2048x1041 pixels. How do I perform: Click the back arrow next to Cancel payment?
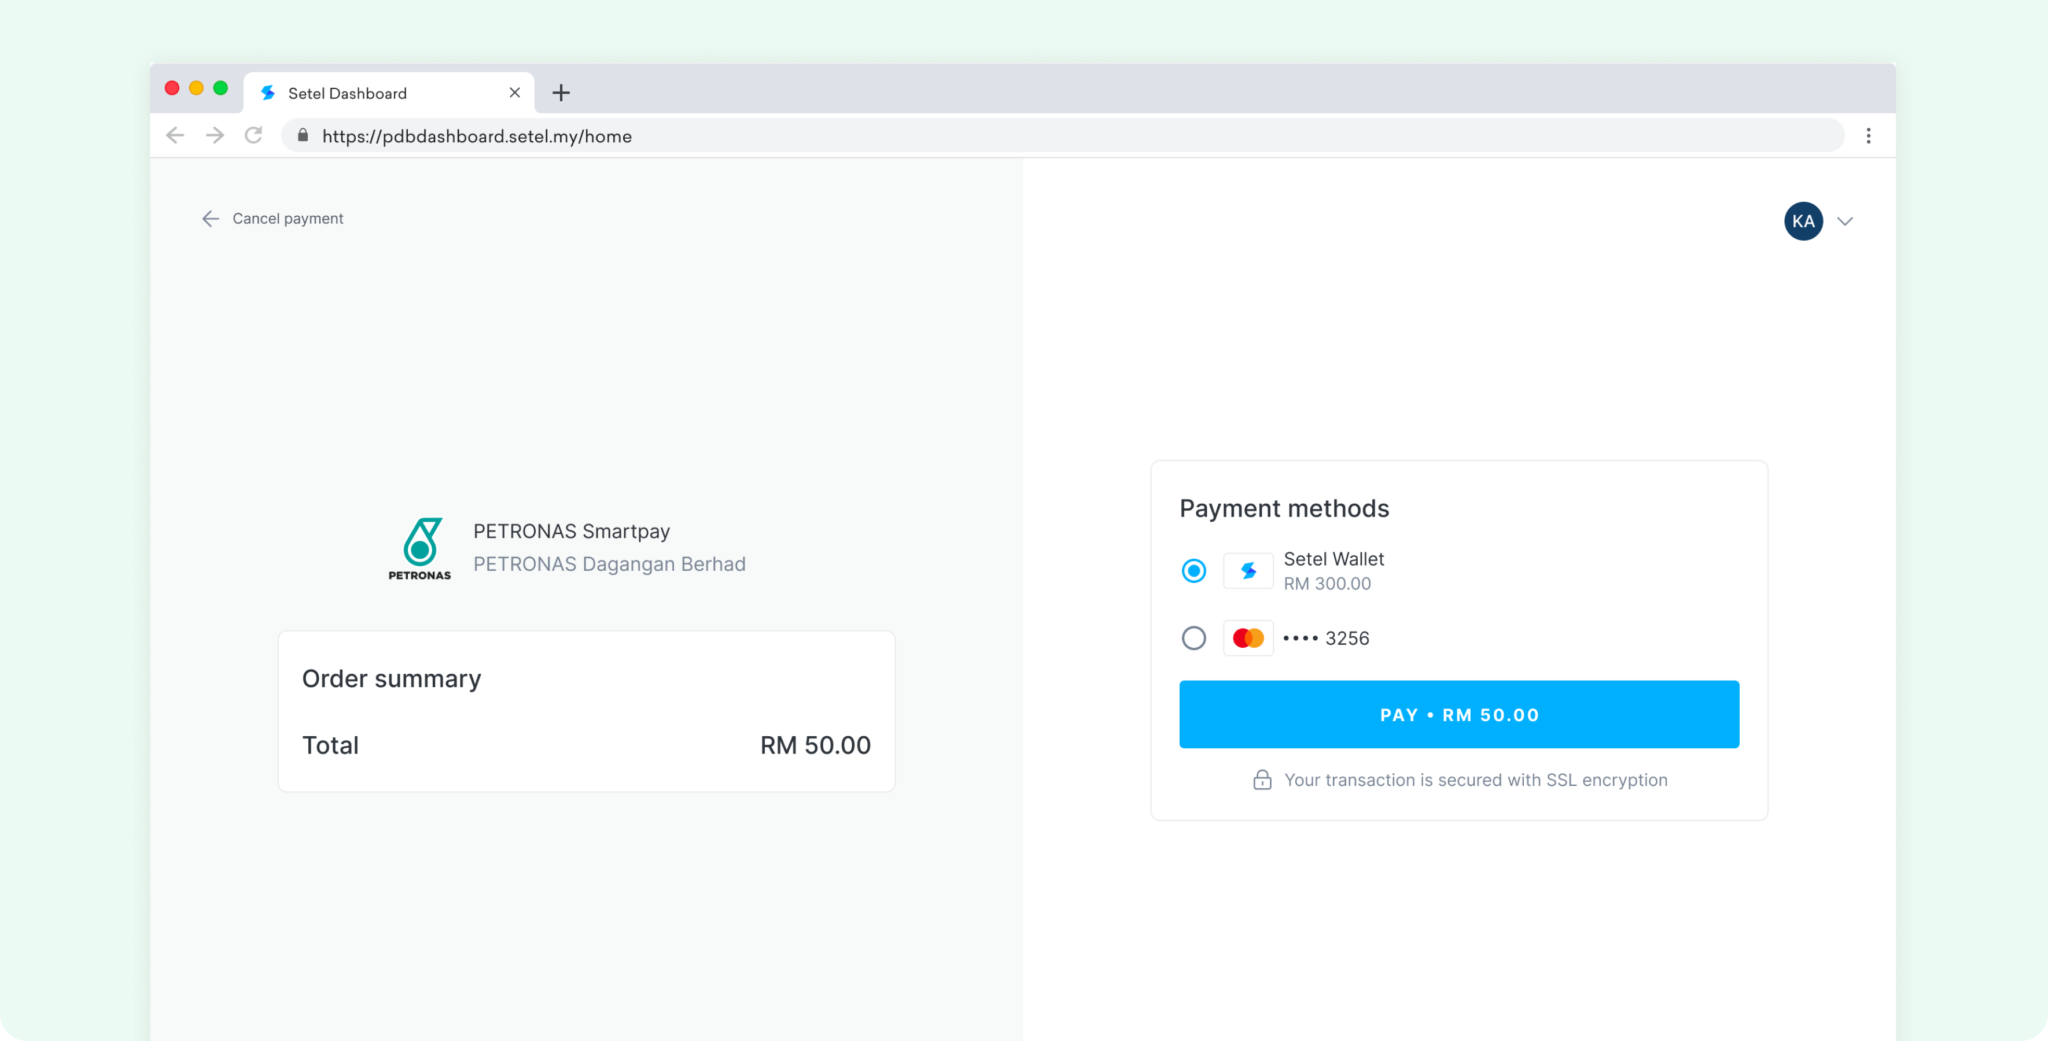coord(210,219)
